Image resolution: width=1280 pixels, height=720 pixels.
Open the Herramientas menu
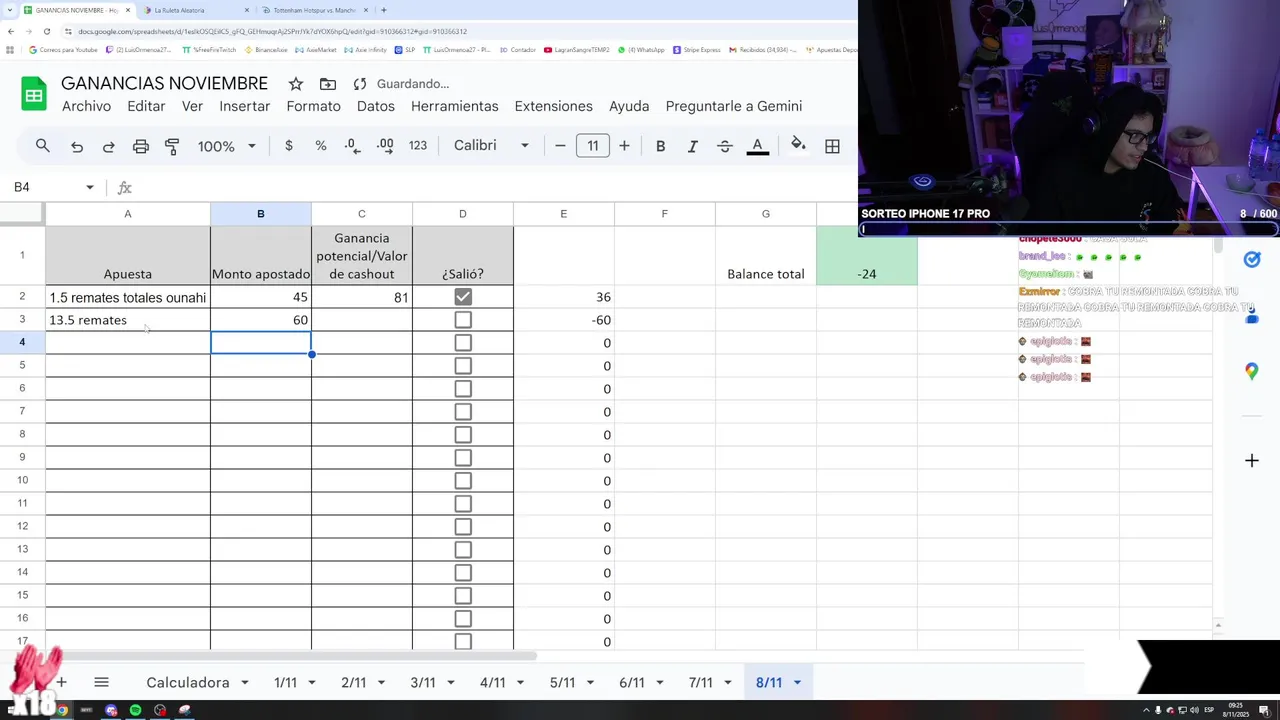(454, 106)
